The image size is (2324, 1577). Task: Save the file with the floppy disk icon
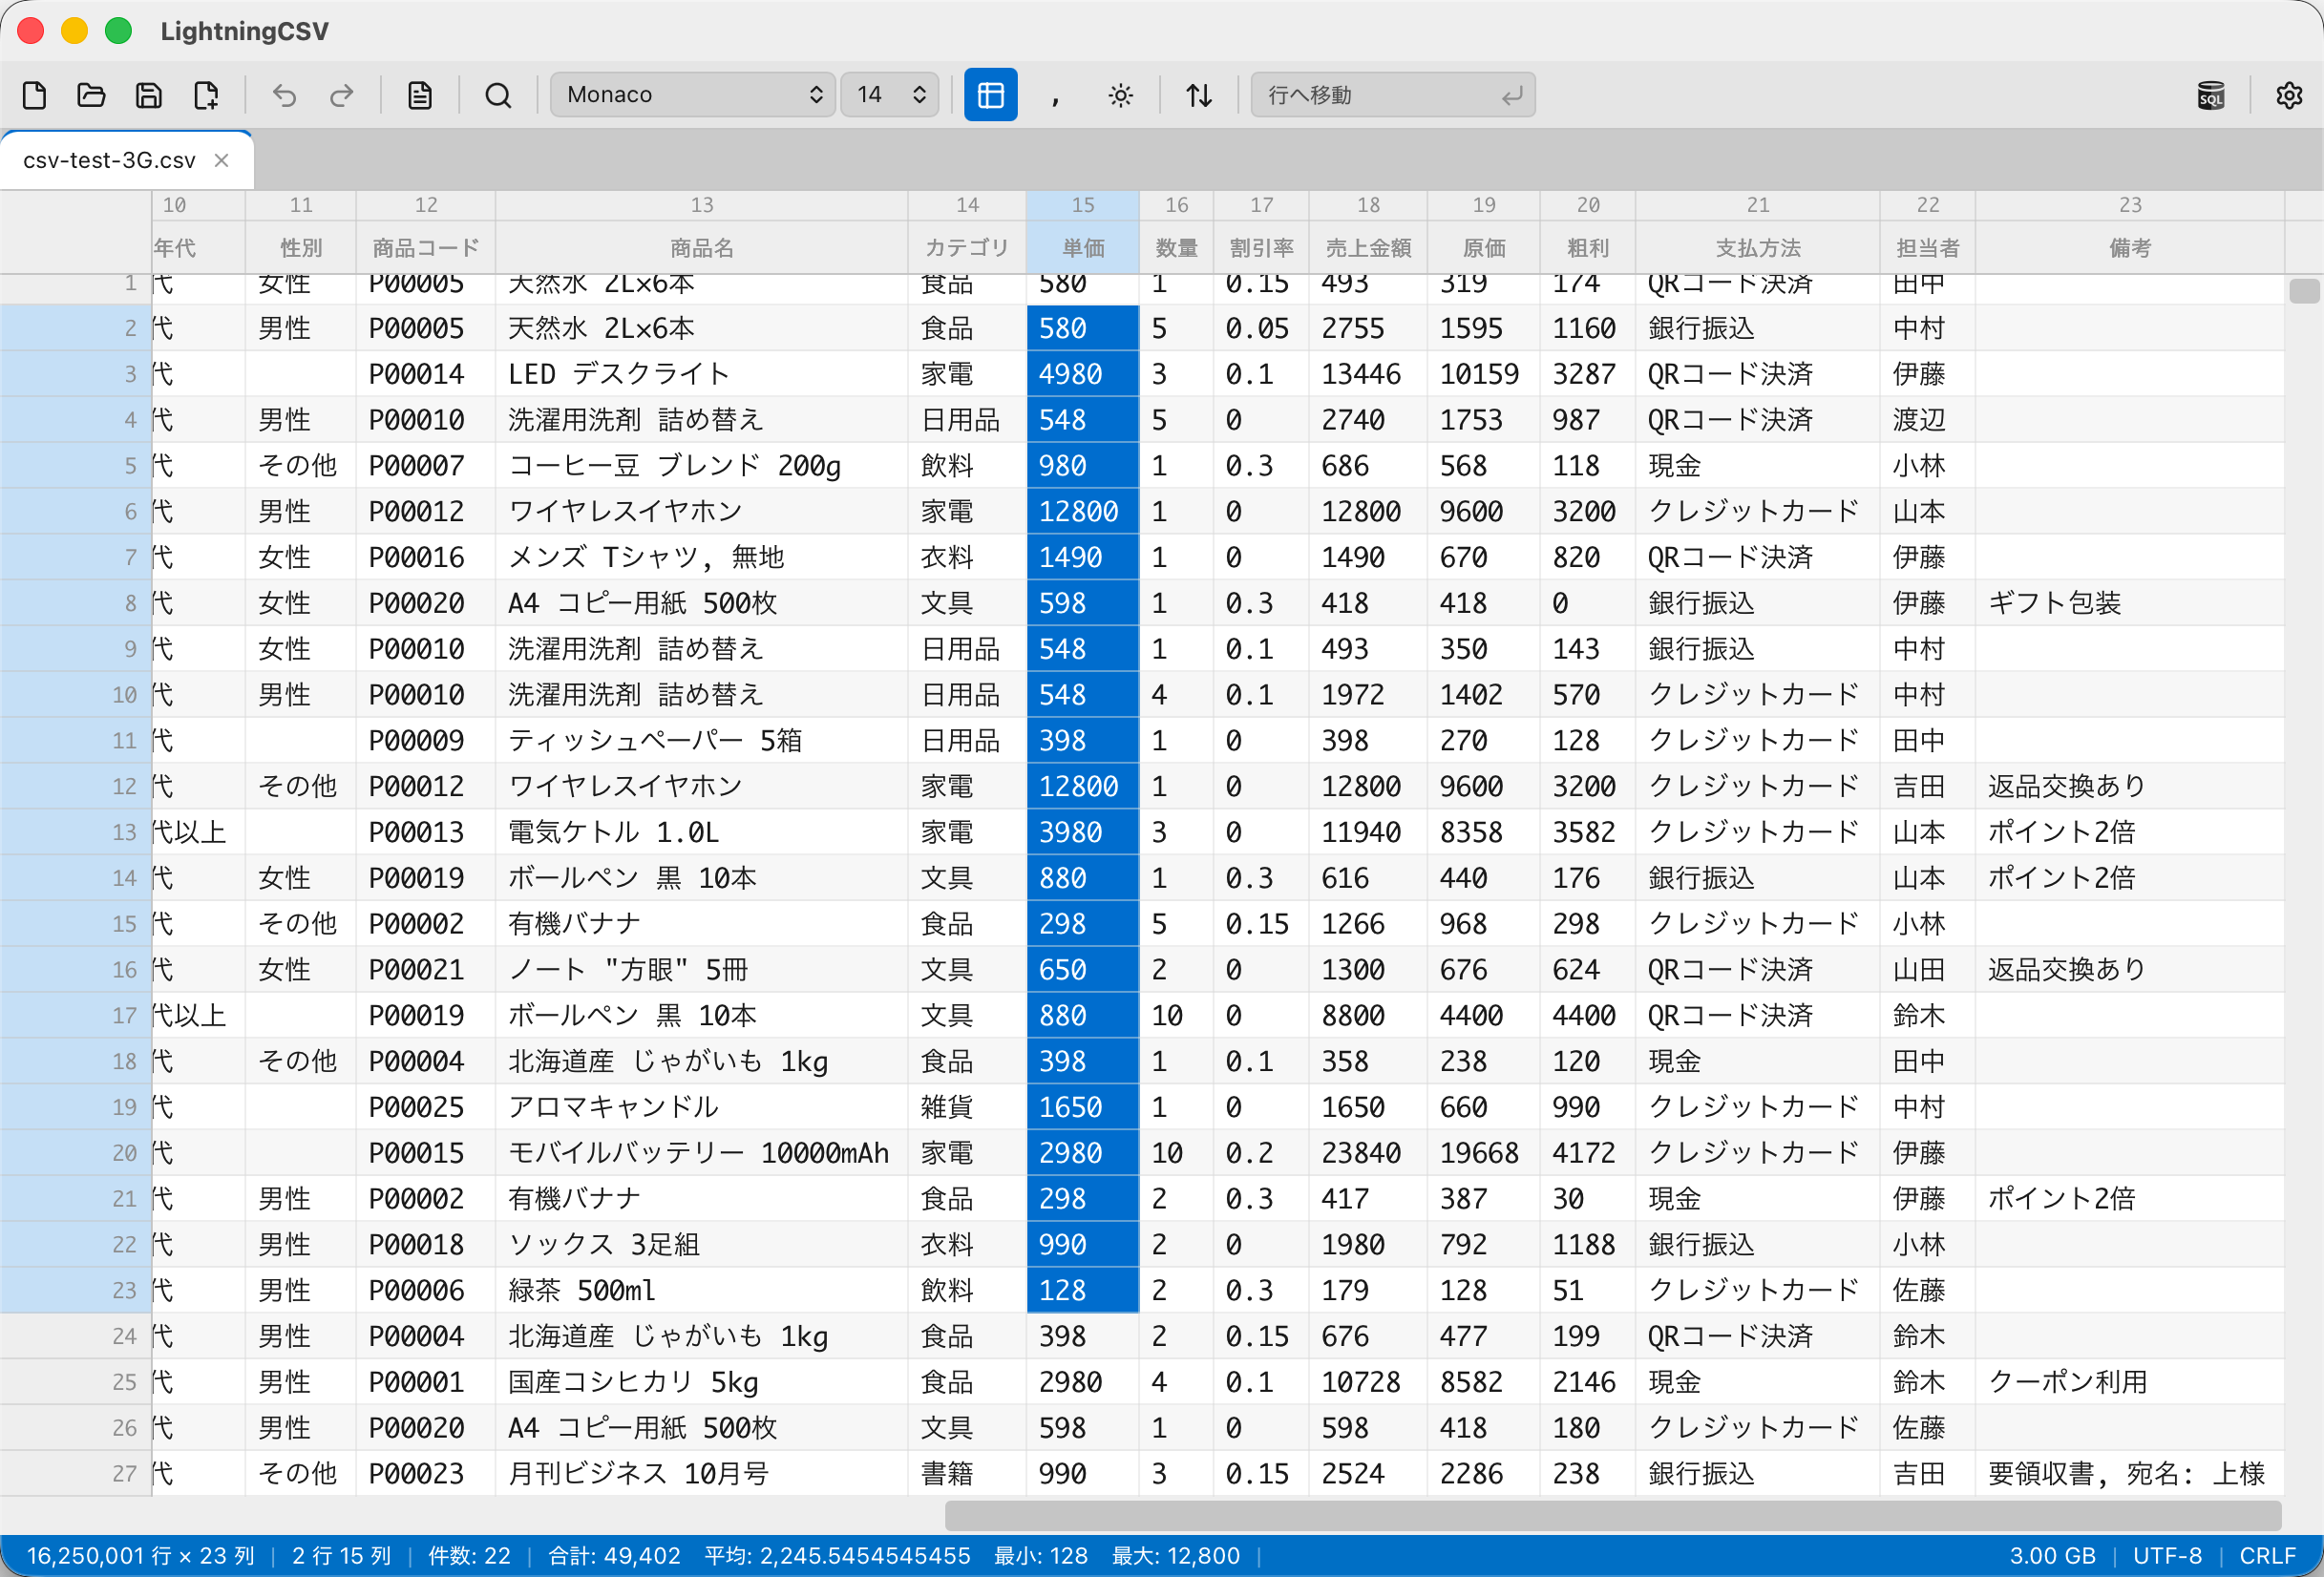click(x=149, y=95)
